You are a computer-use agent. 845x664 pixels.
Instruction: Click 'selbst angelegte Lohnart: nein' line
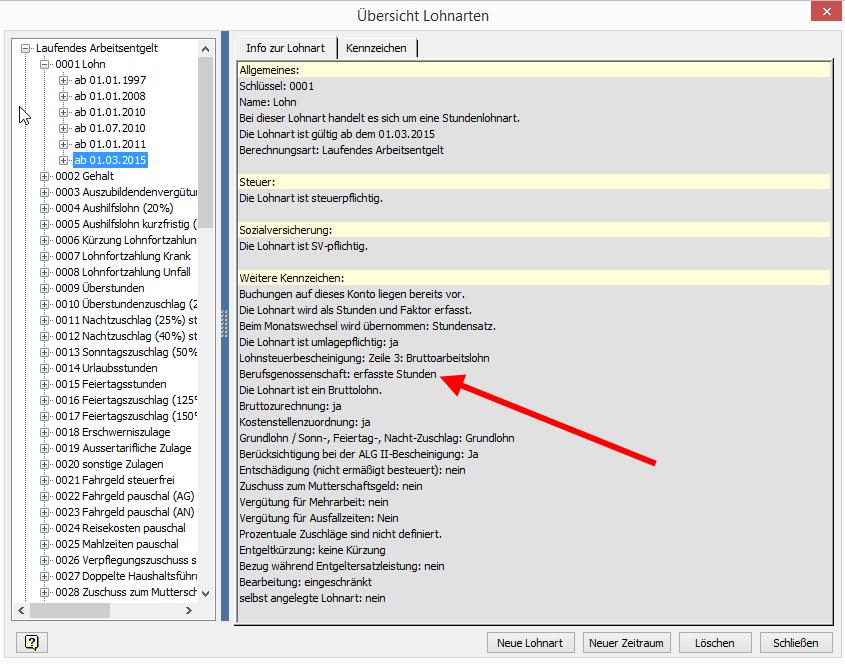coord(313,598)
